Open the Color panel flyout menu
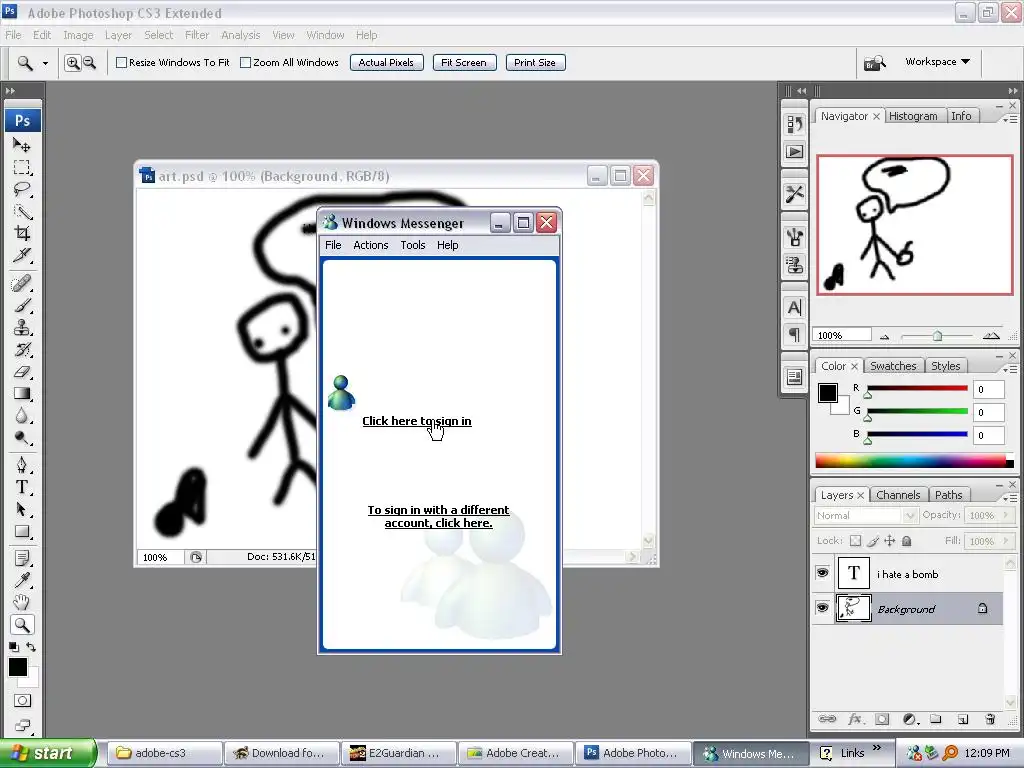1024x768 pixels. coord(1010,369)
